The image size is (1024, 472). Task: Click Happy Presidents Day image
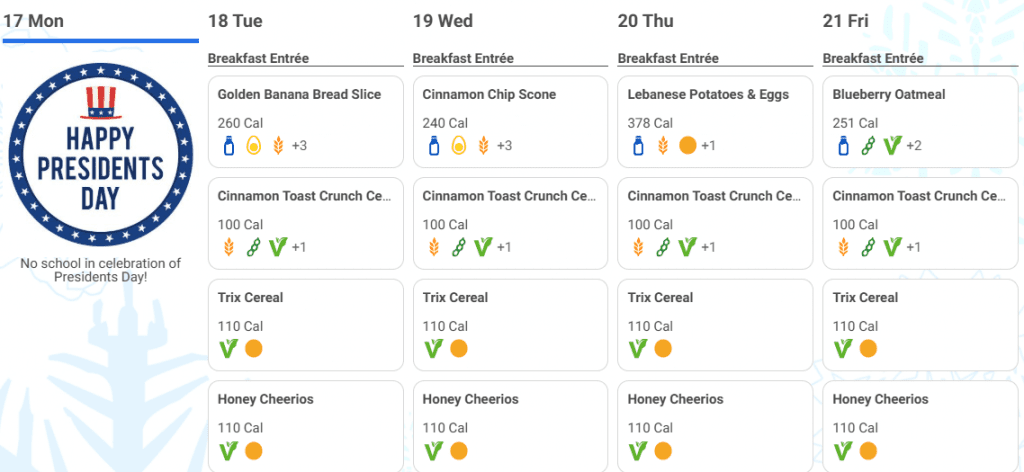point(101,155)
